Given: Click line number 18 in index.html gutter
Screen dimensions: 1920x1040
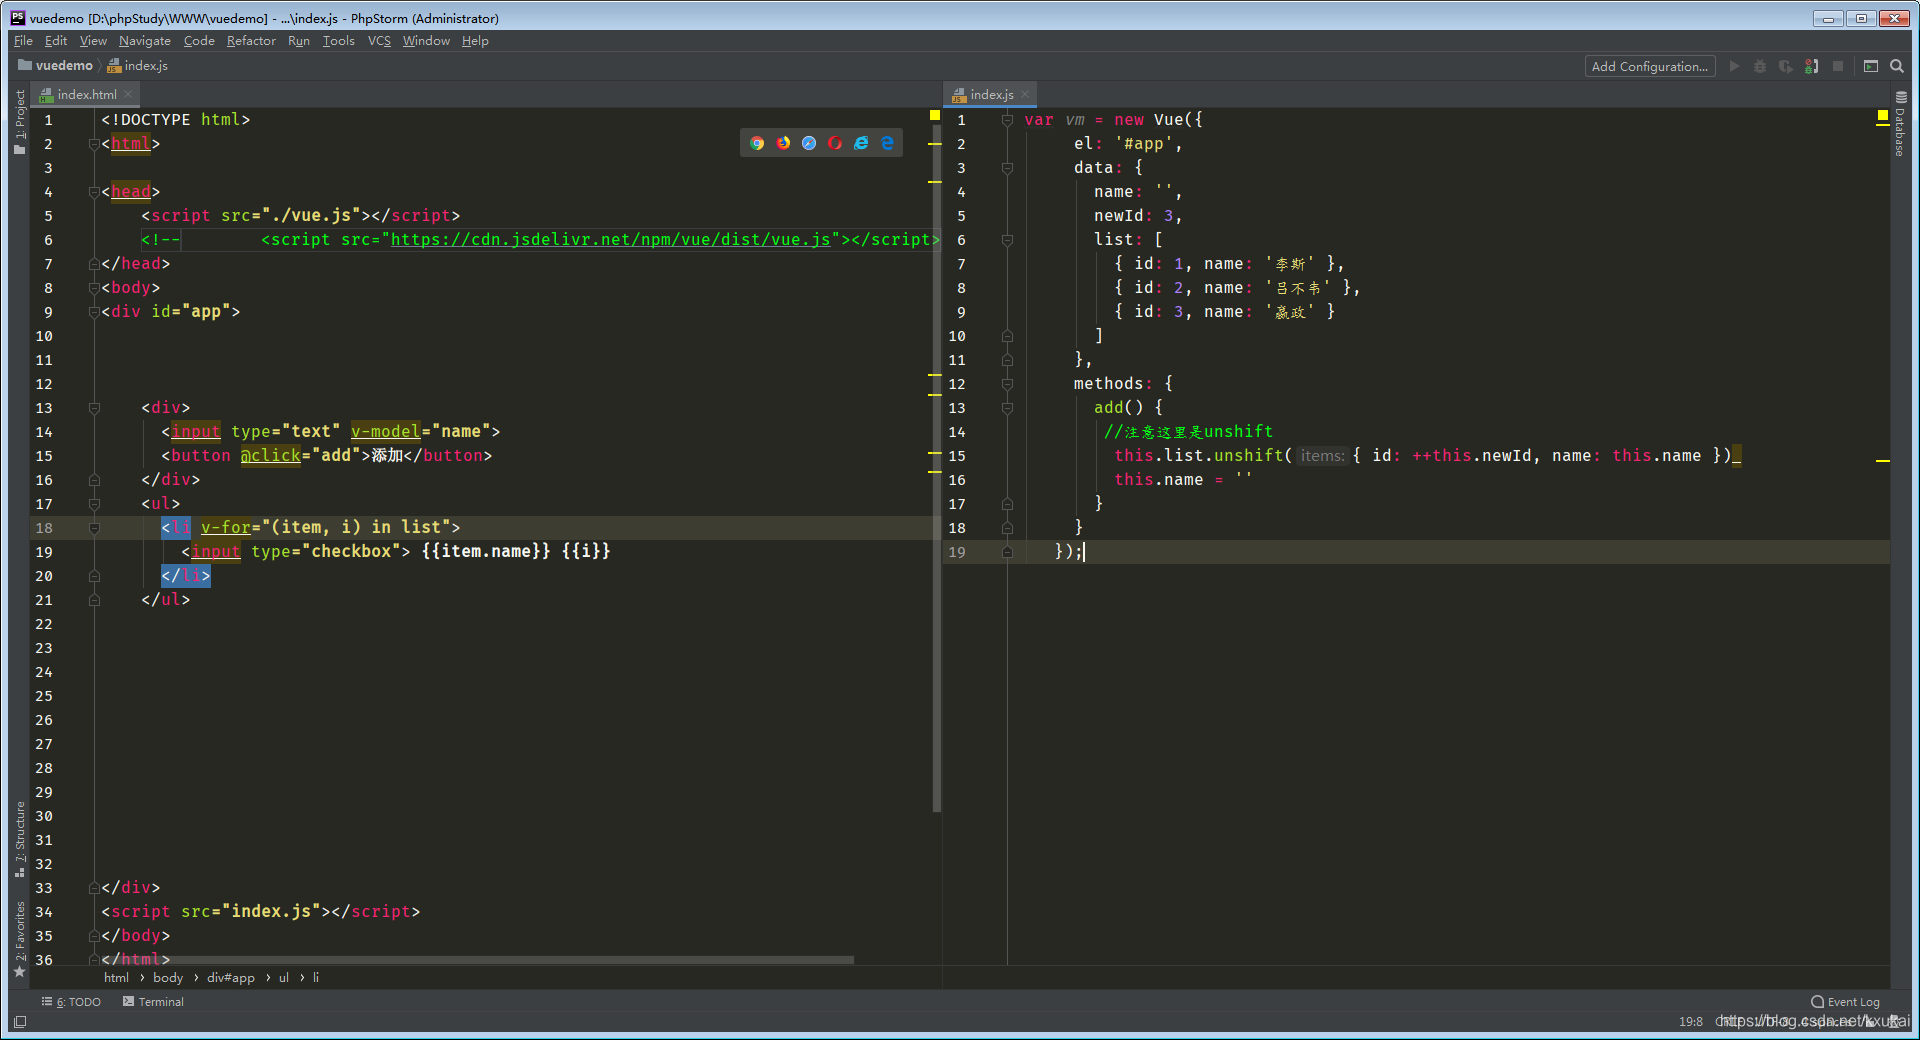Looking at the screenshot, I should pos(44,528).
